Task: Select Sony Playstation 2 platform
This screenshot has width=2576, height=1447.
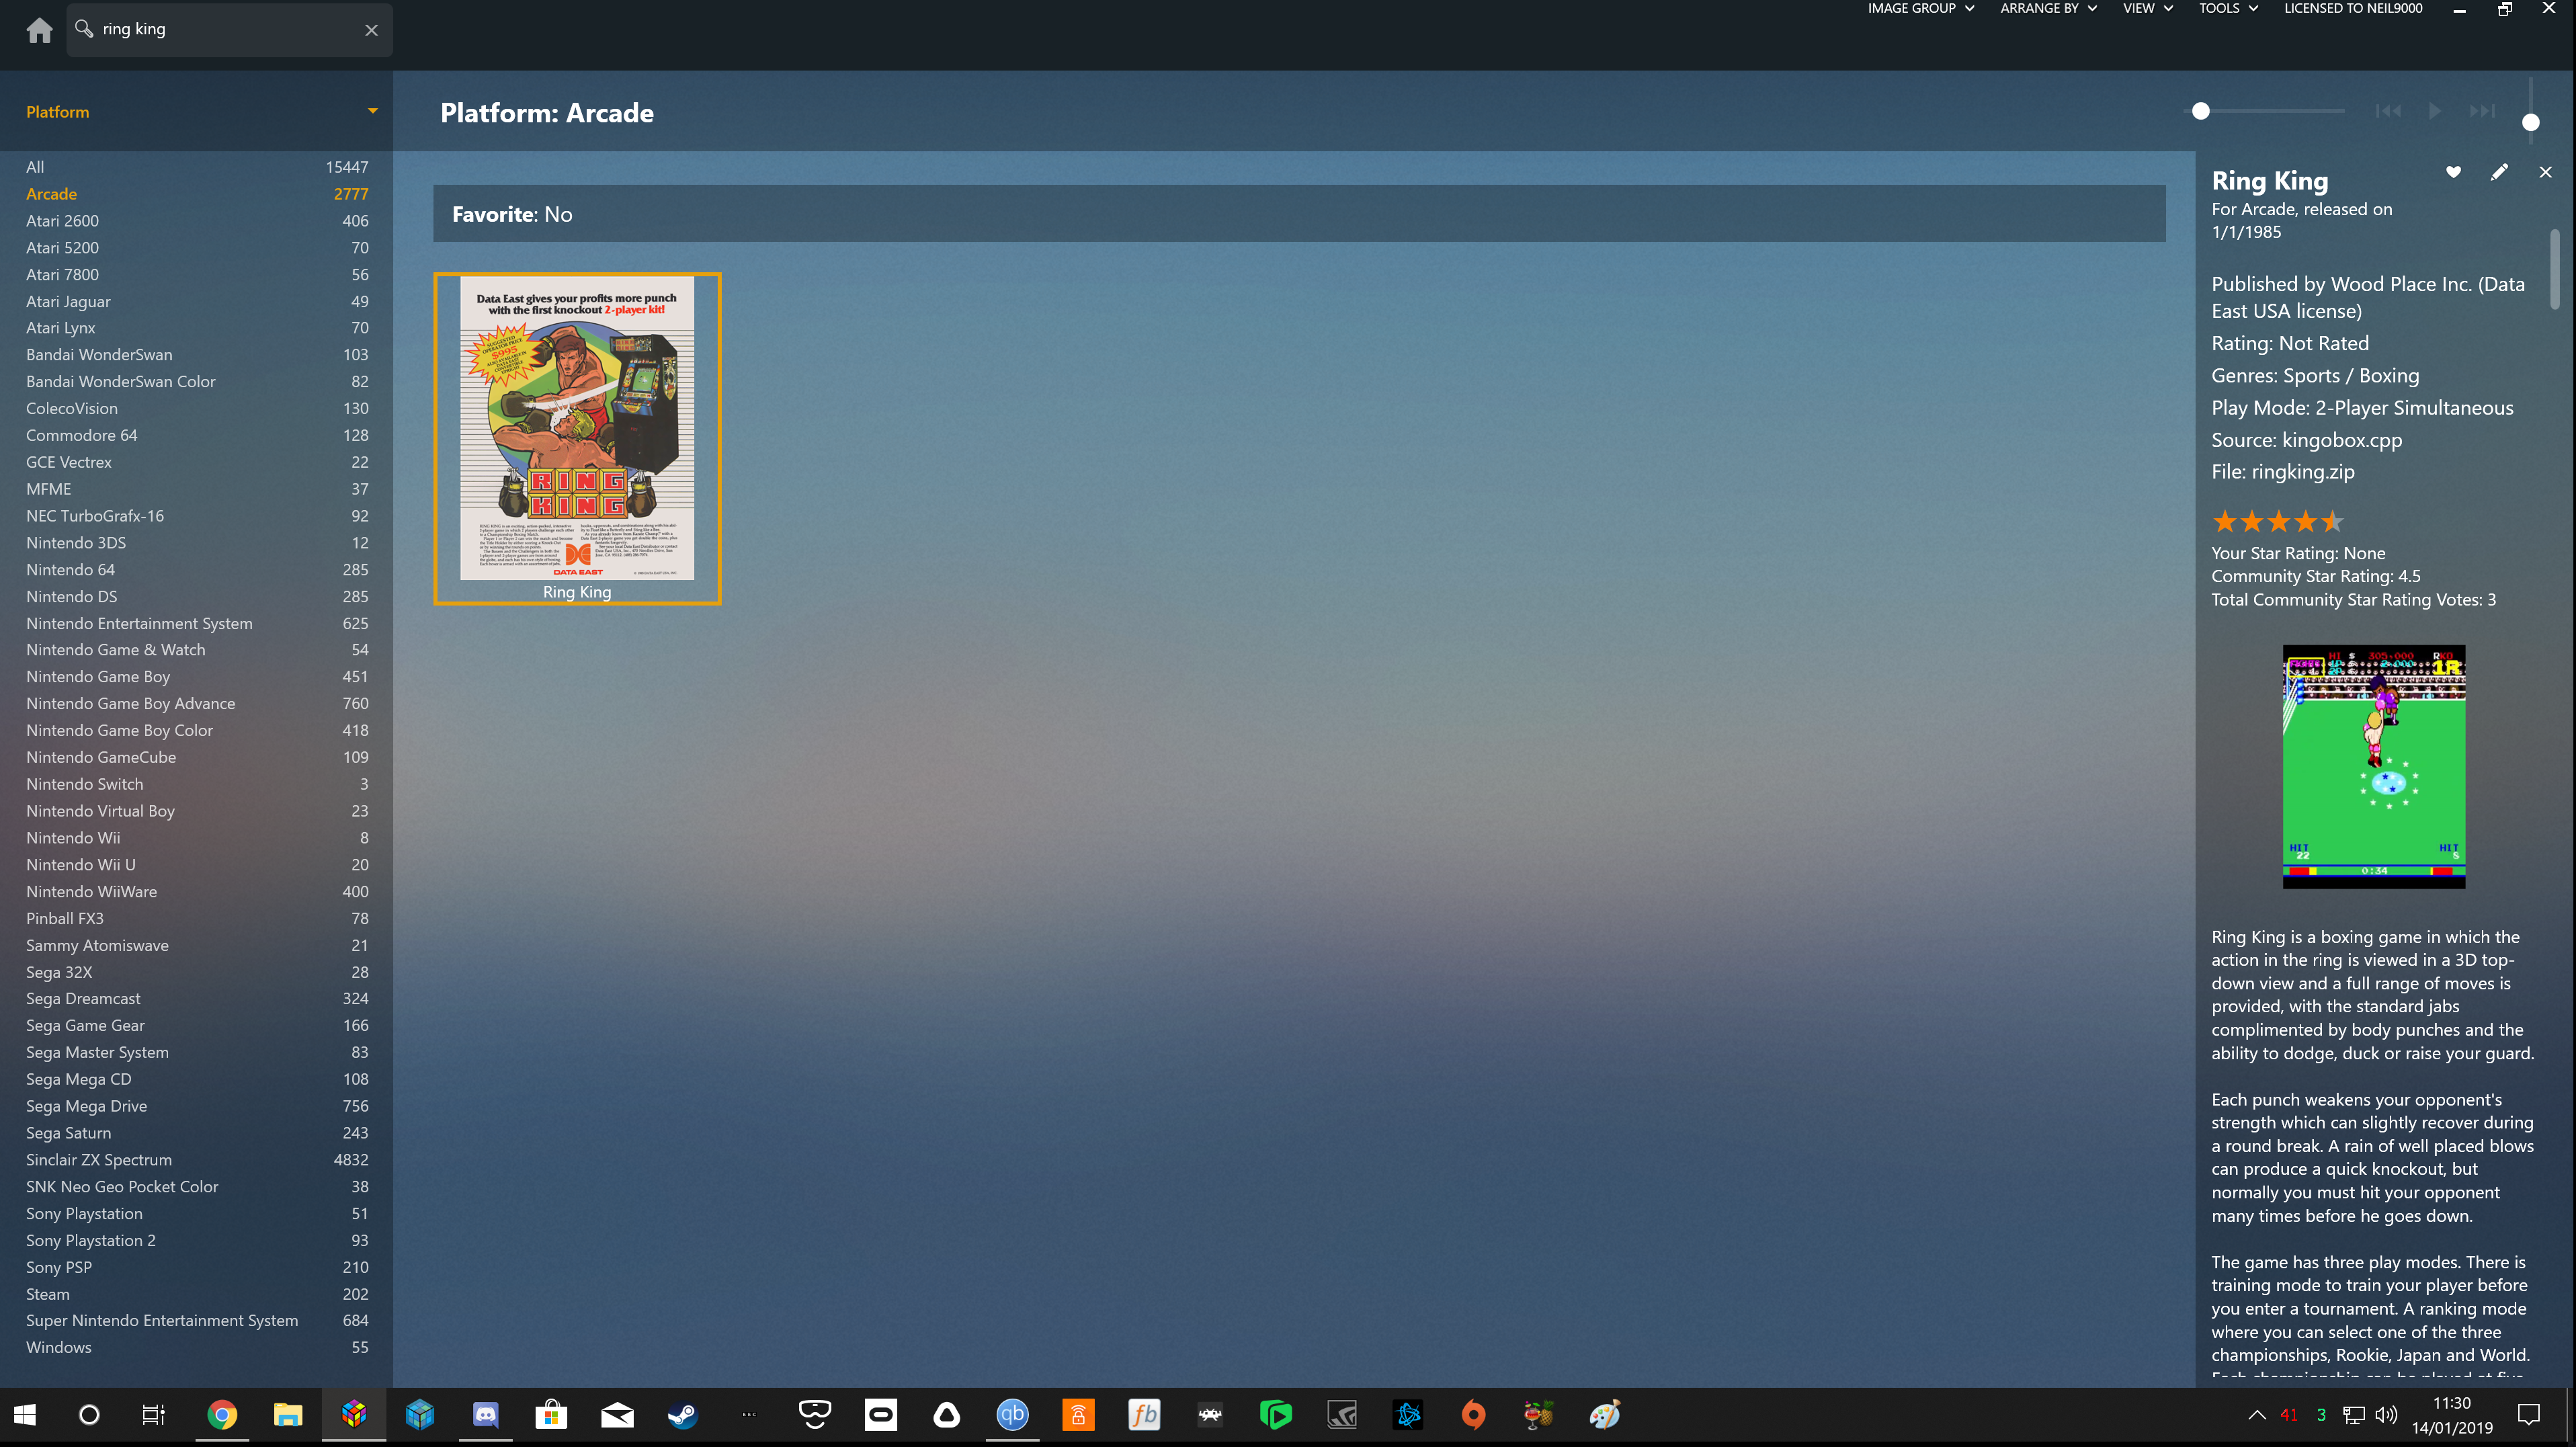Action: click(x=197, y=1240)
